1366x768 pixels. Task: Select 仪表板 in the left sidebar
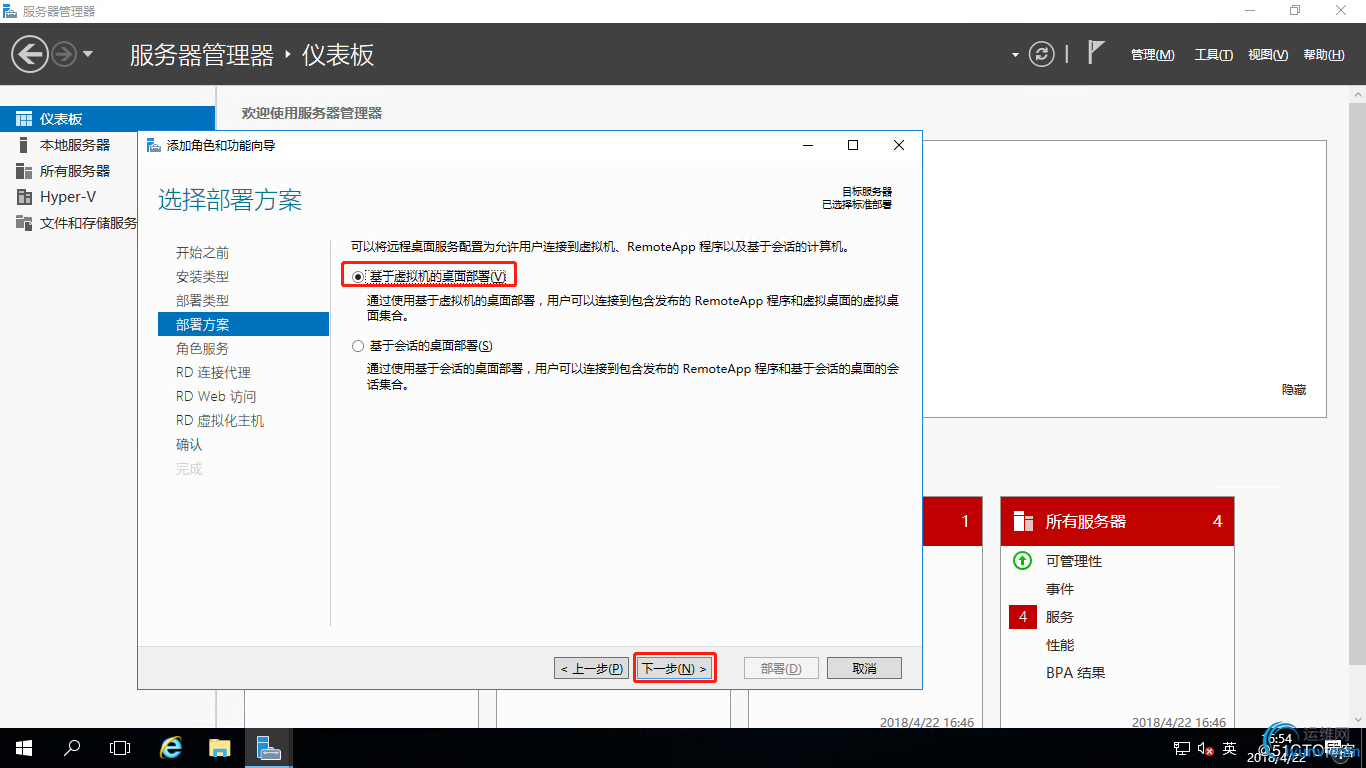107,118
